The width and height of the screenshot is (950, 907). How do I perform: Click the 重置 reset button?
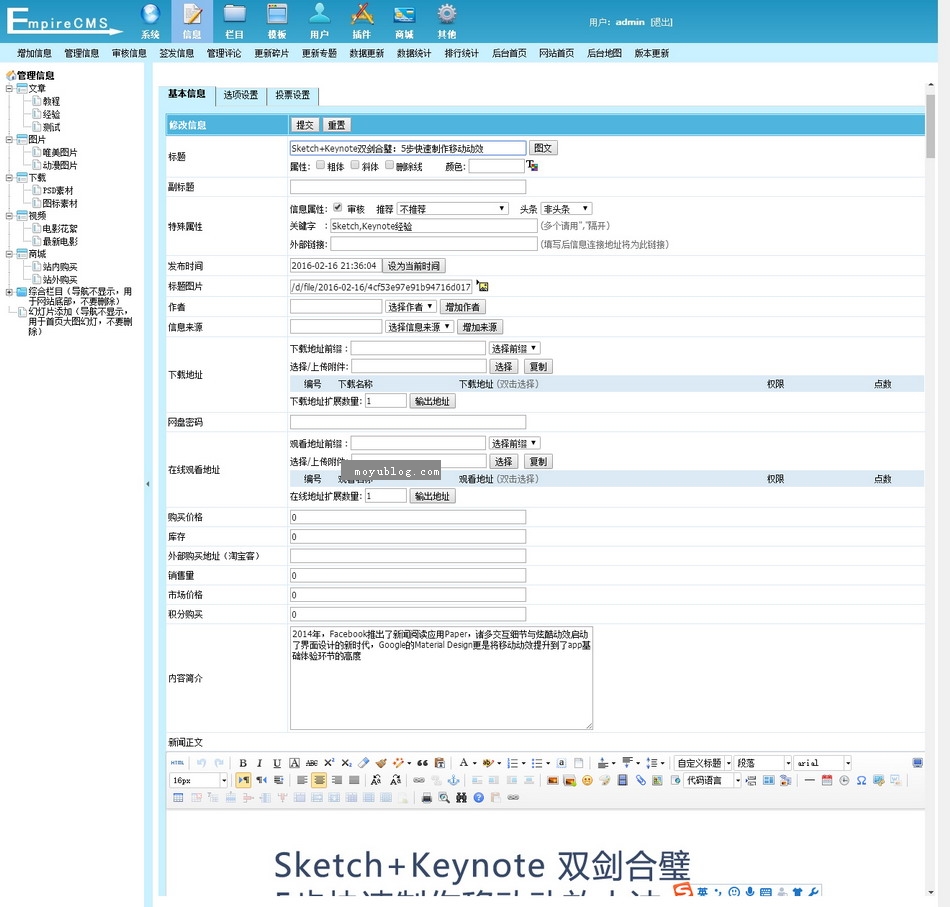tap(336, 125)
